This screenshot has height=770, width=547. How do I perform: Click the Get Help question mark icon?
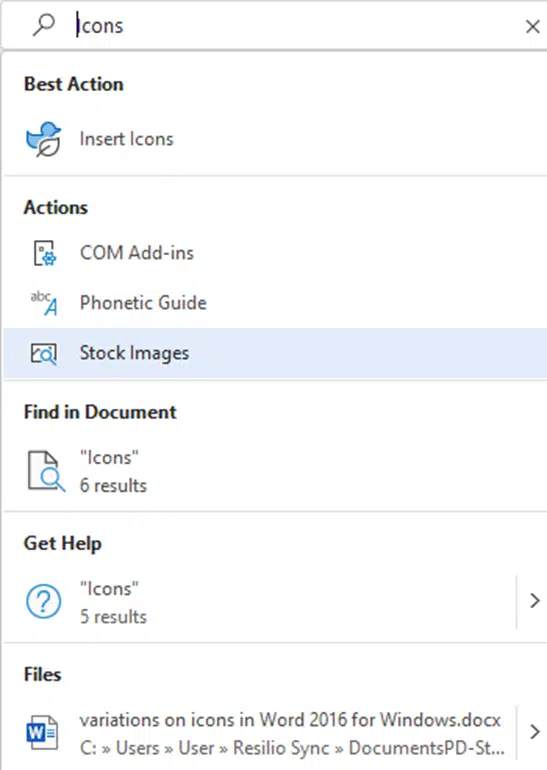tap(44, 602)
